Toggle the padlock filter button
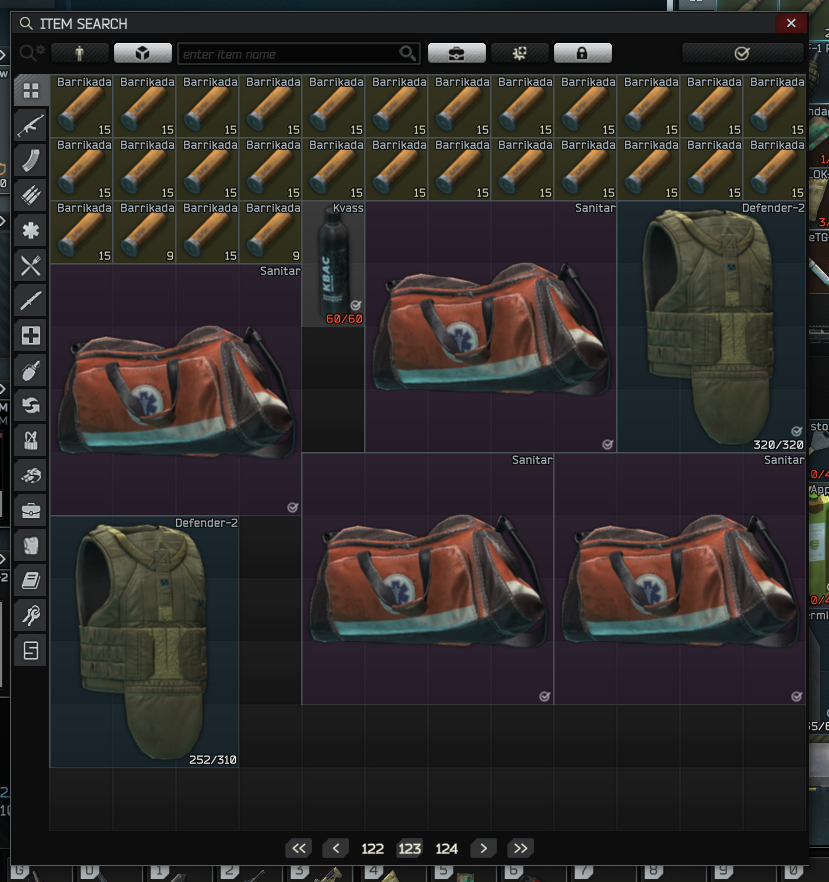This screenshot has width=829, height=882. click(583, 53)
